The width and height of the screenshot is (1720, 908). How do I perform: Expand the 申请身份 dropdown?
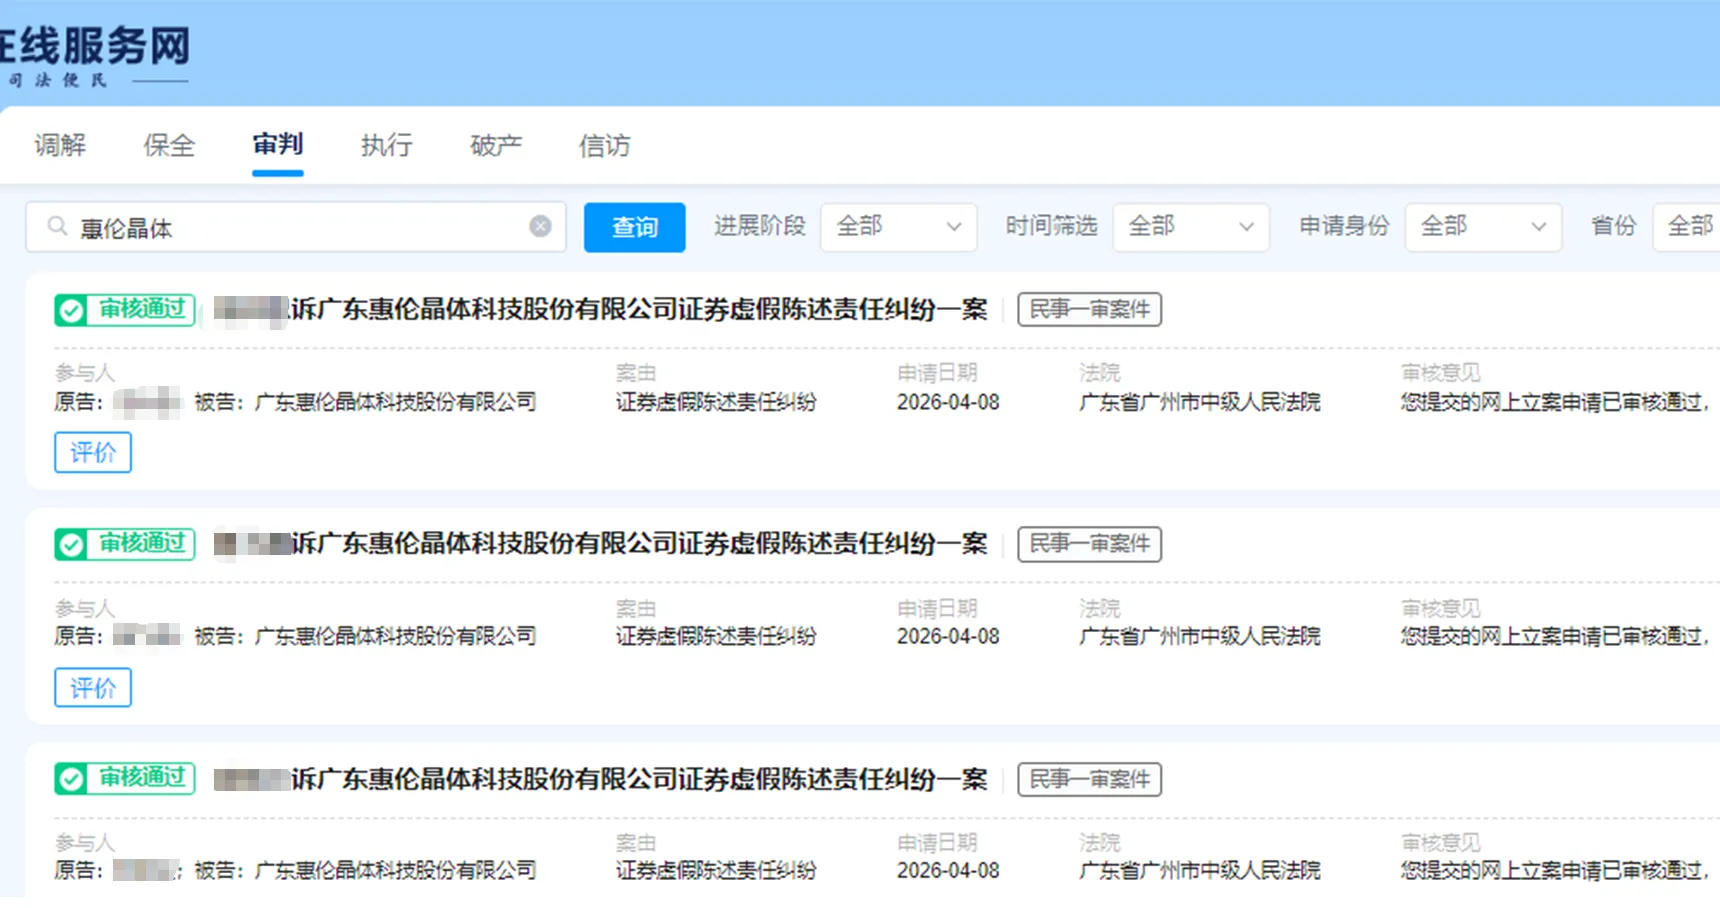(x=1483, y=227)
